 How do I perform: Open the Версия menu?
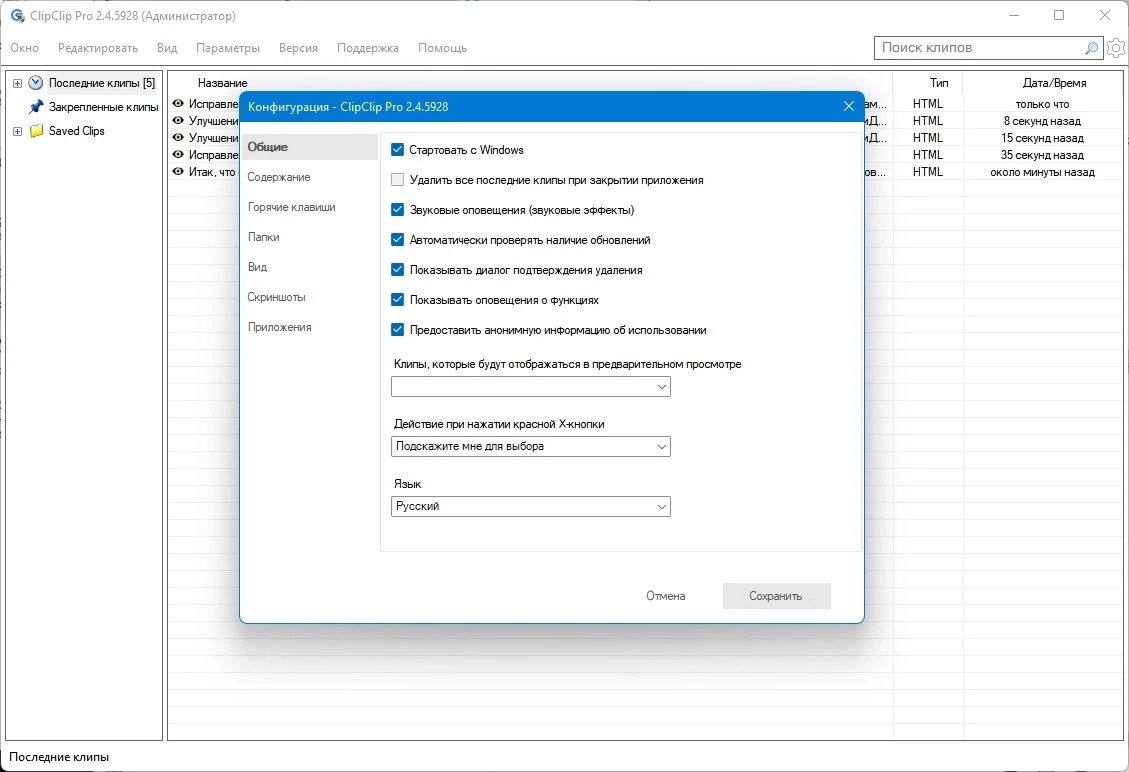(298, 48)
